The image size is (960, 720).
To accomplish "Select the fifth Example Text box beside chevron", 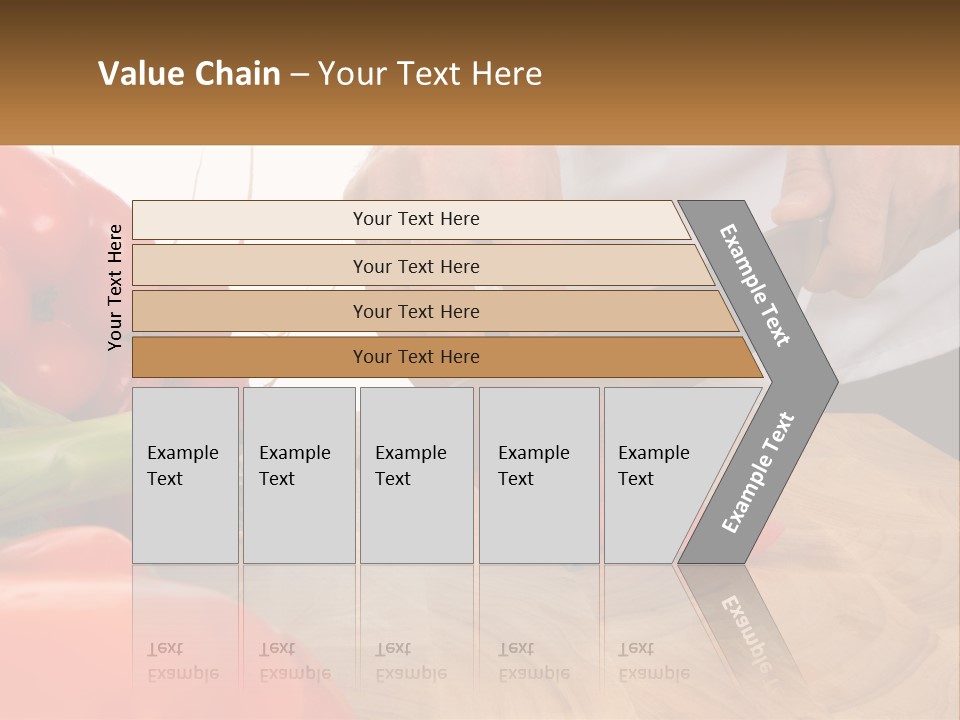I will pos(661,475).
